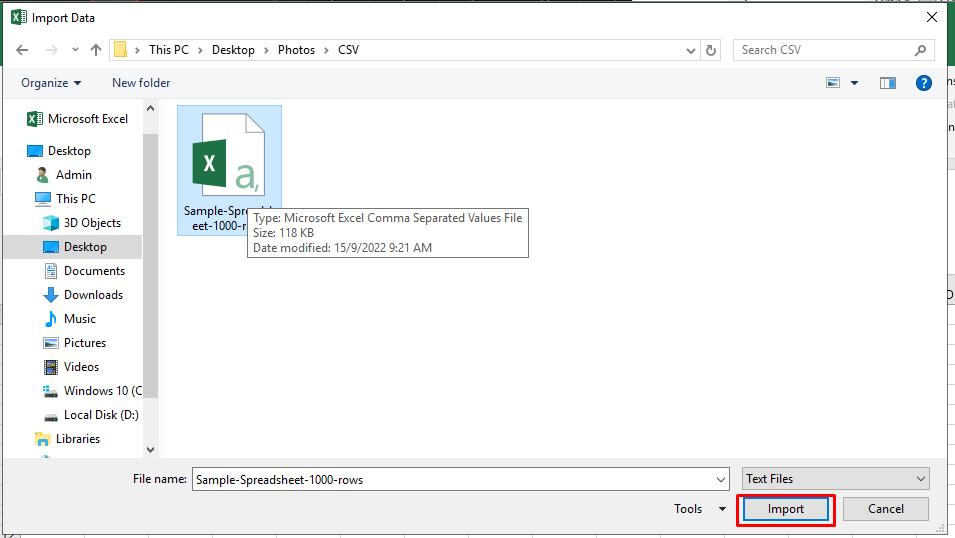Create a New folder
This screenshot has height=538, width=955.
141,83
